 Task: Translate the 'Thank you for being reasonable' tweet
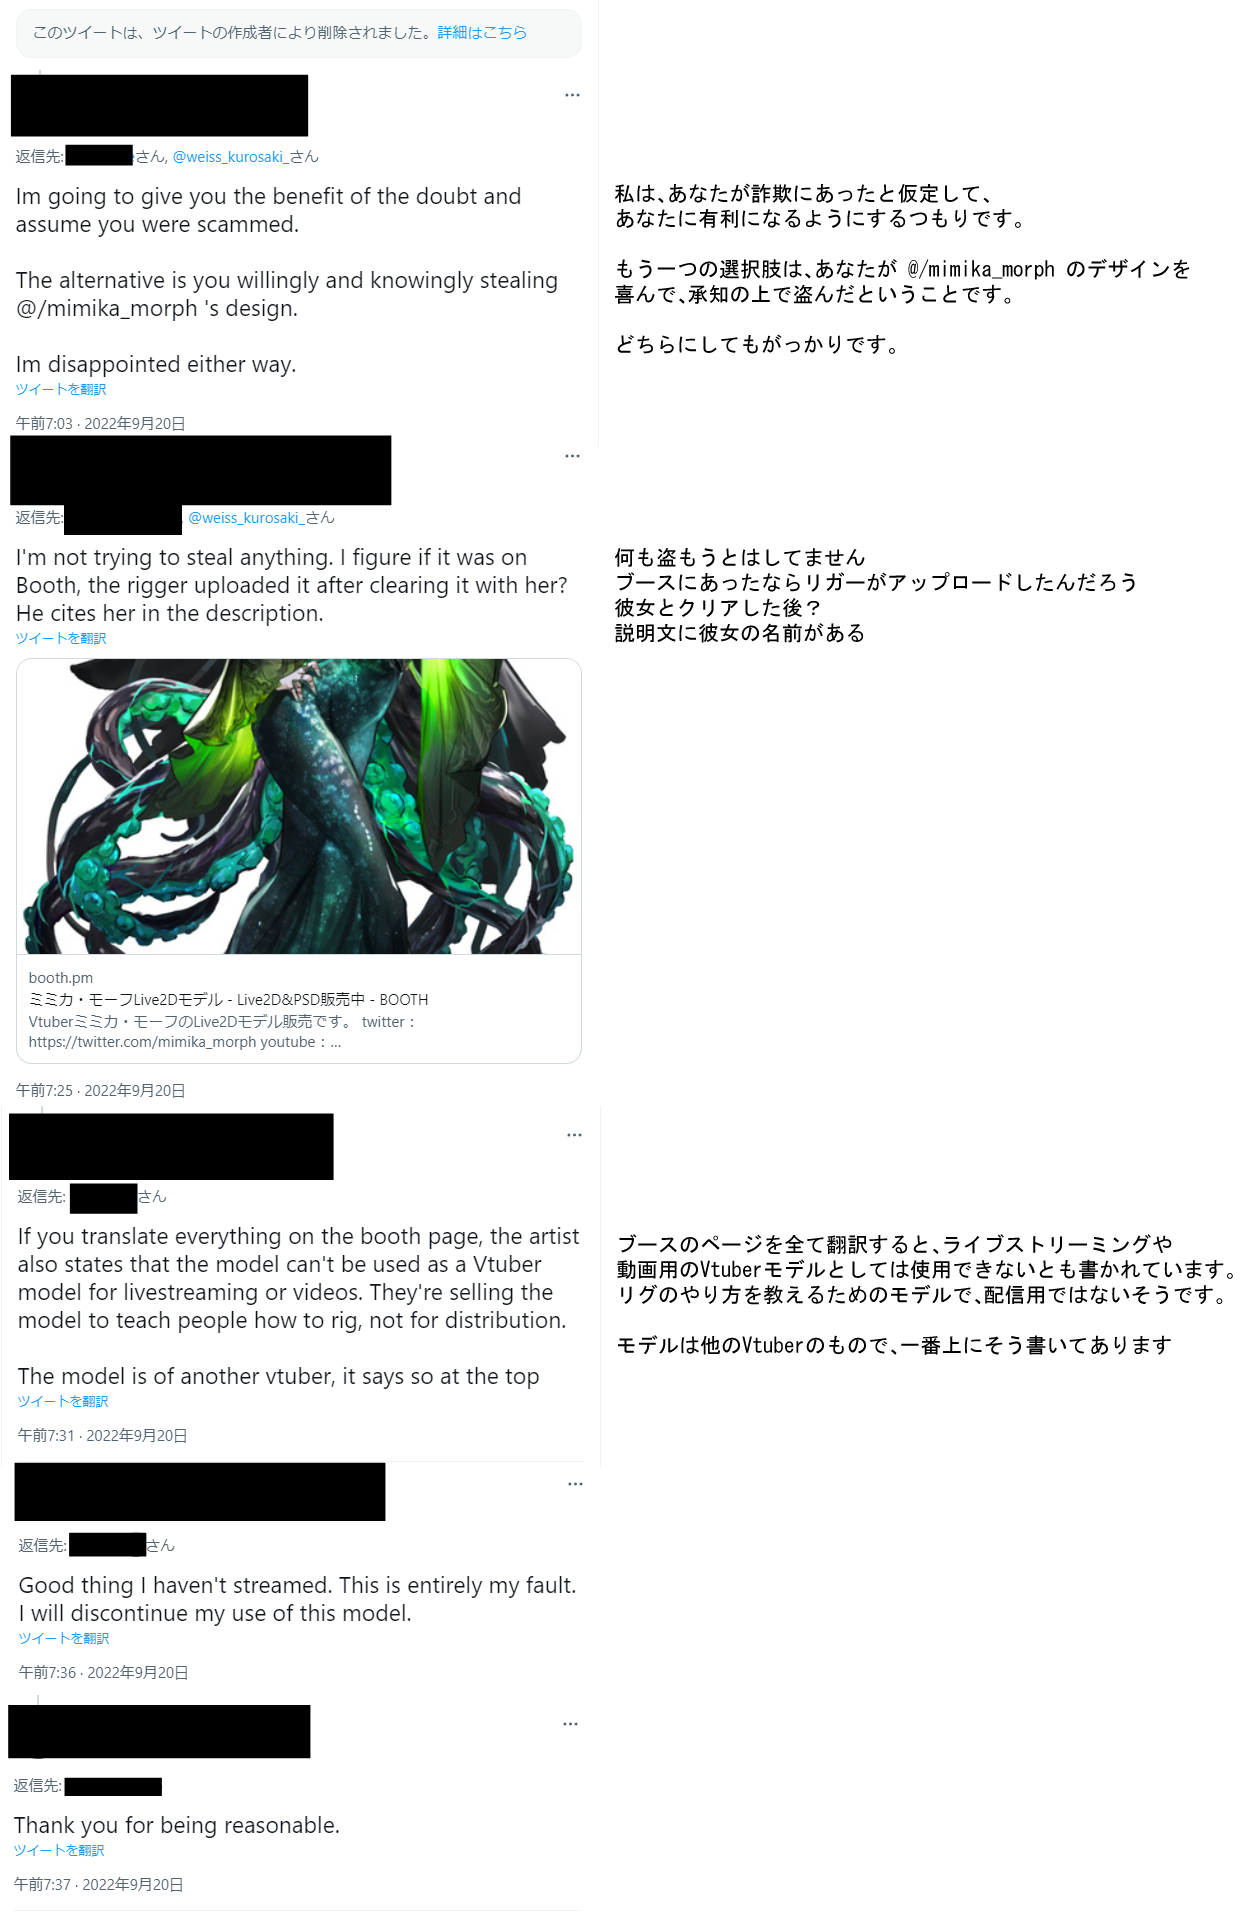[59, 1850]
